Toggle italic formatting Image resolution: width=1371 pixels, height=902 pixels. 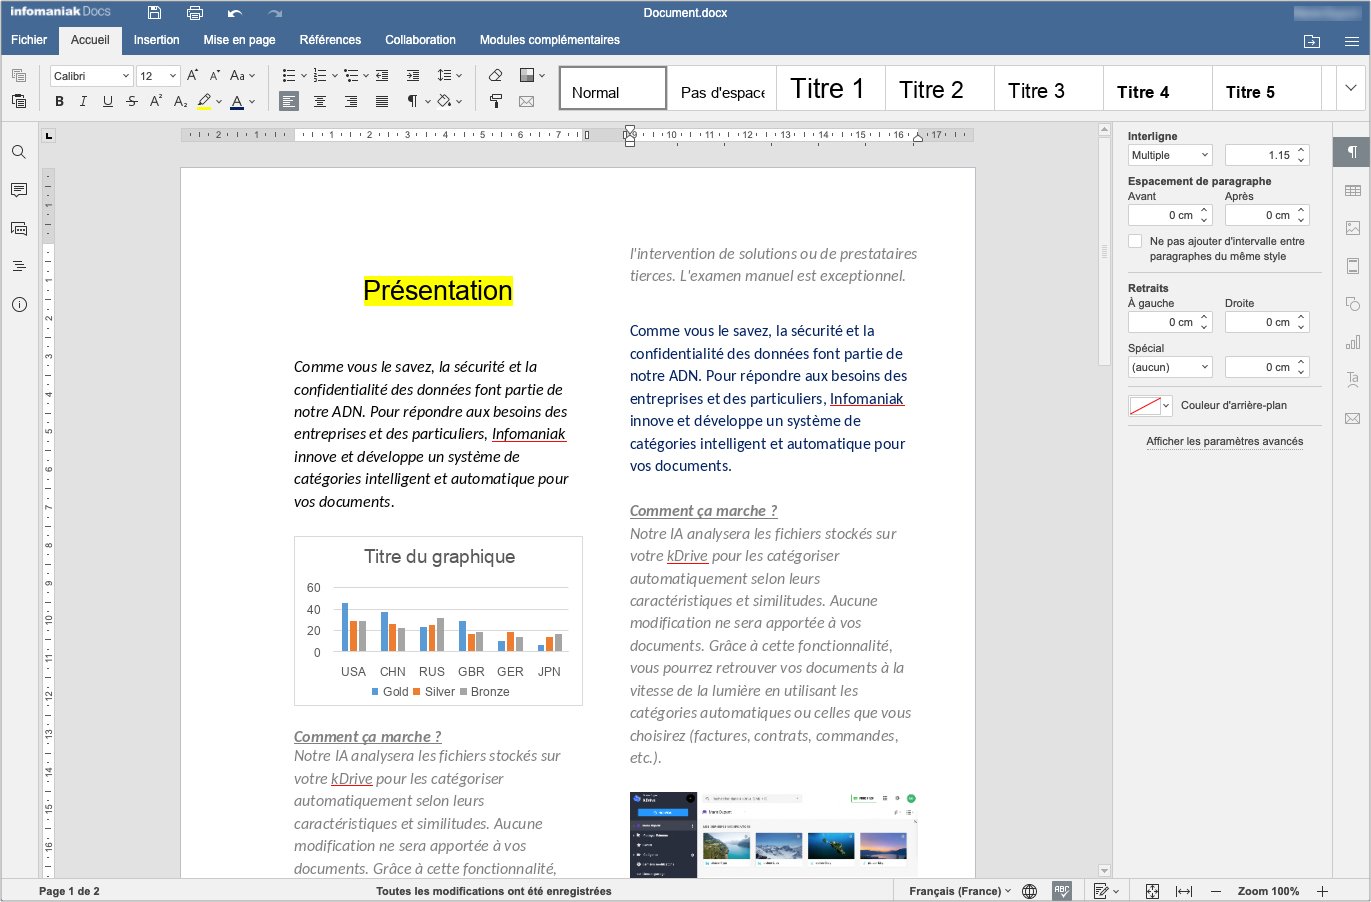coord(83,101)
